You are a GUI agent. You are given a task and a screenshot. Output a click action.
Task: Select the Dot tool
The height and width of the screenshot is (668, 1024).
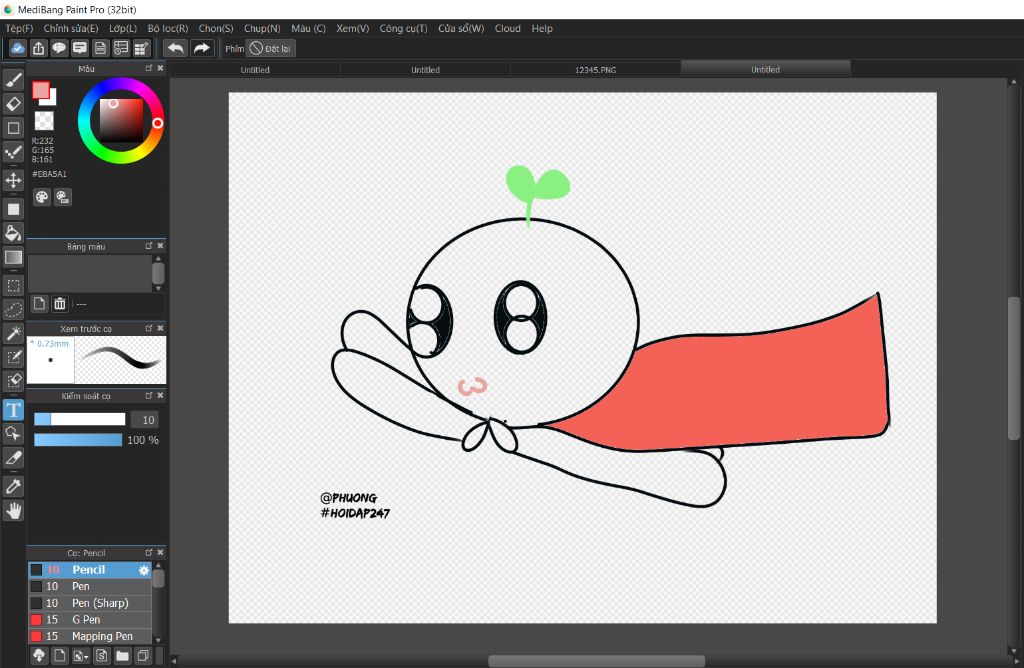13,153
